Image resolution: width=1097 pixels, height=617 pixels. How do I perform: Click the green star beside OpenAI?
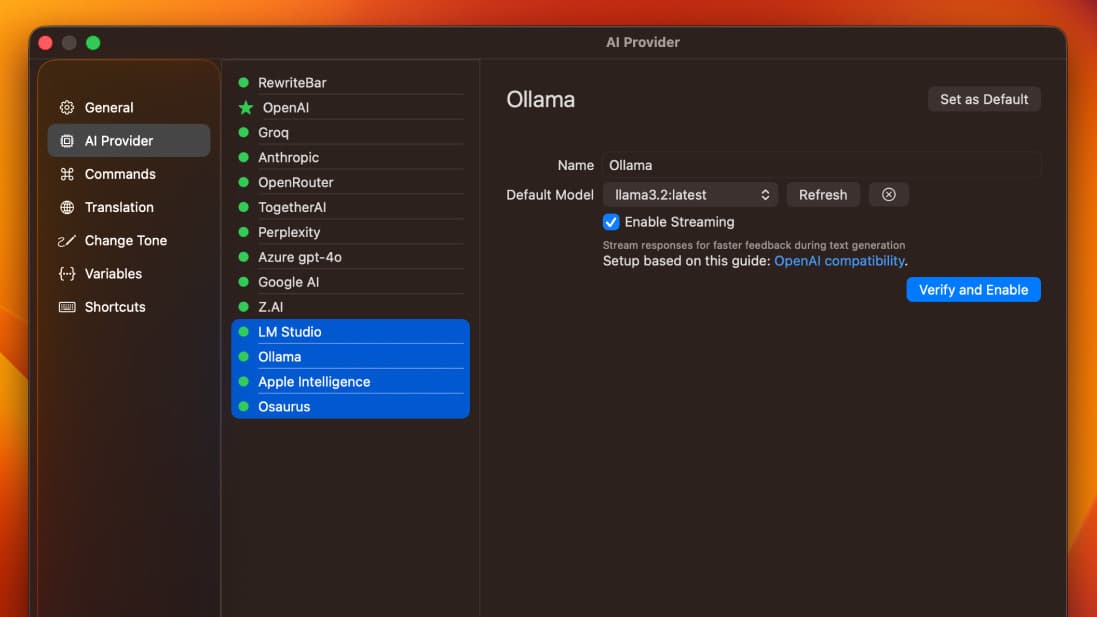[245, 108]
